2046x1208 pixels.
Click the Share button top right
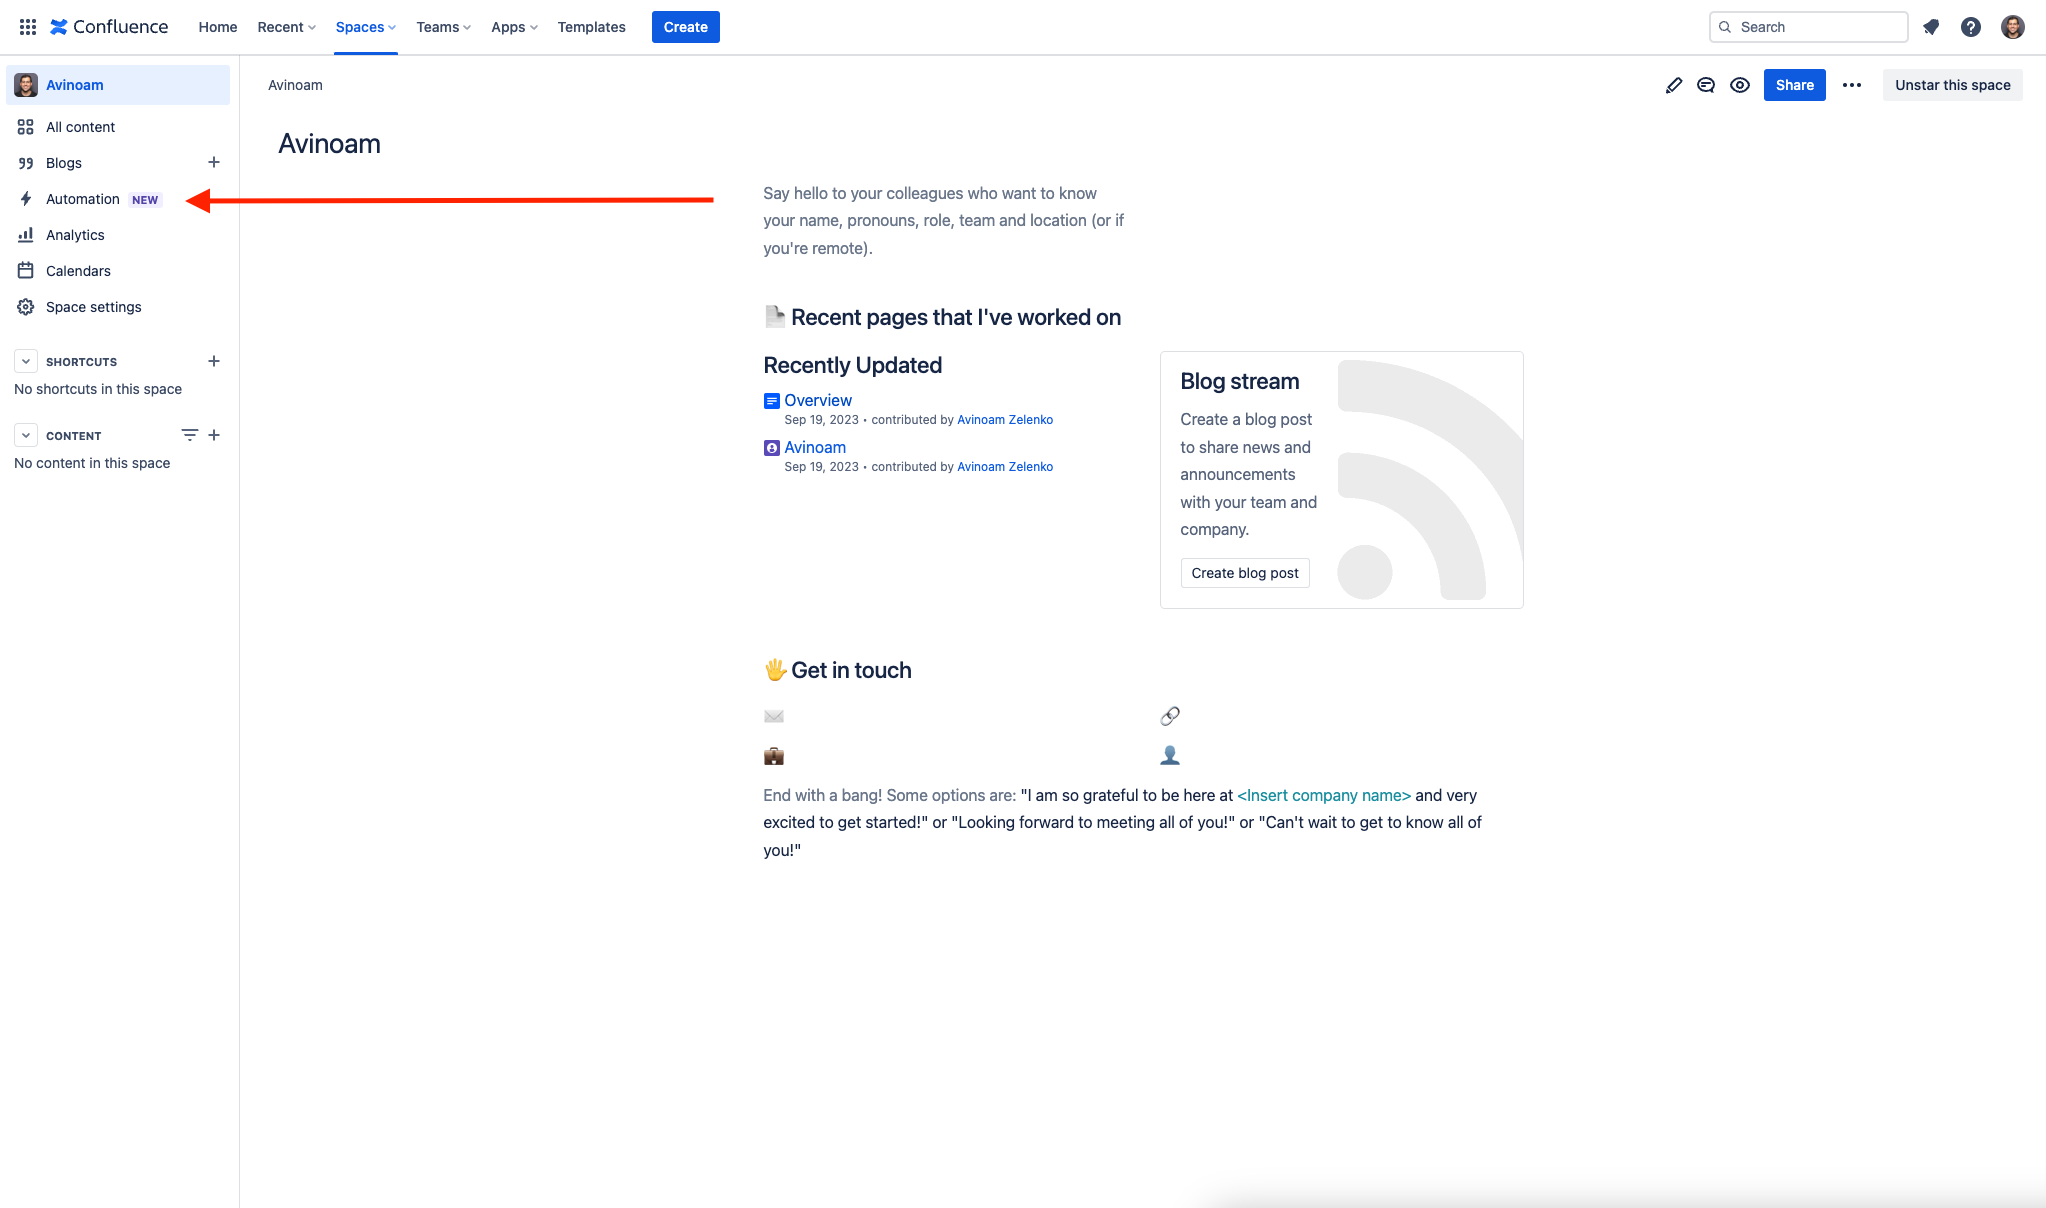point(1794,85)
